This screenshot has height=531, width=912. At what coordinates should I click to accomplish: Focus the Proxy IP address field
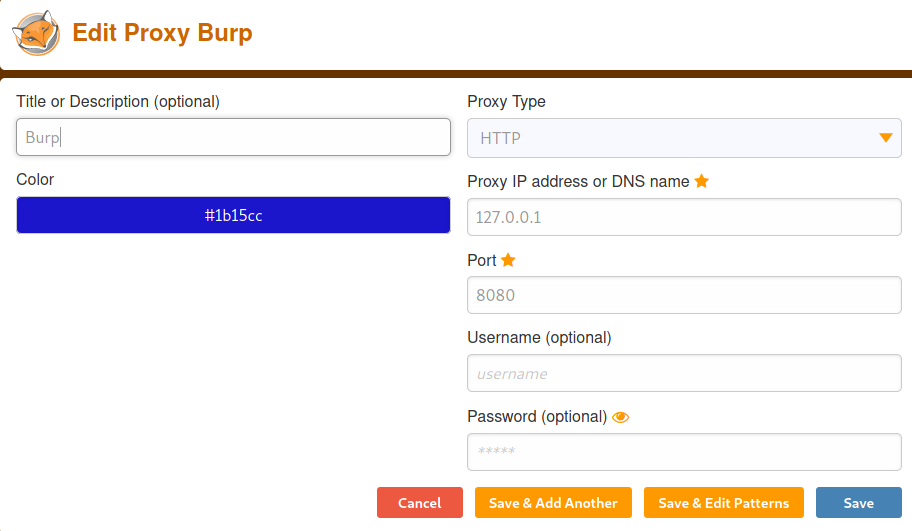[x=684, y=217]
